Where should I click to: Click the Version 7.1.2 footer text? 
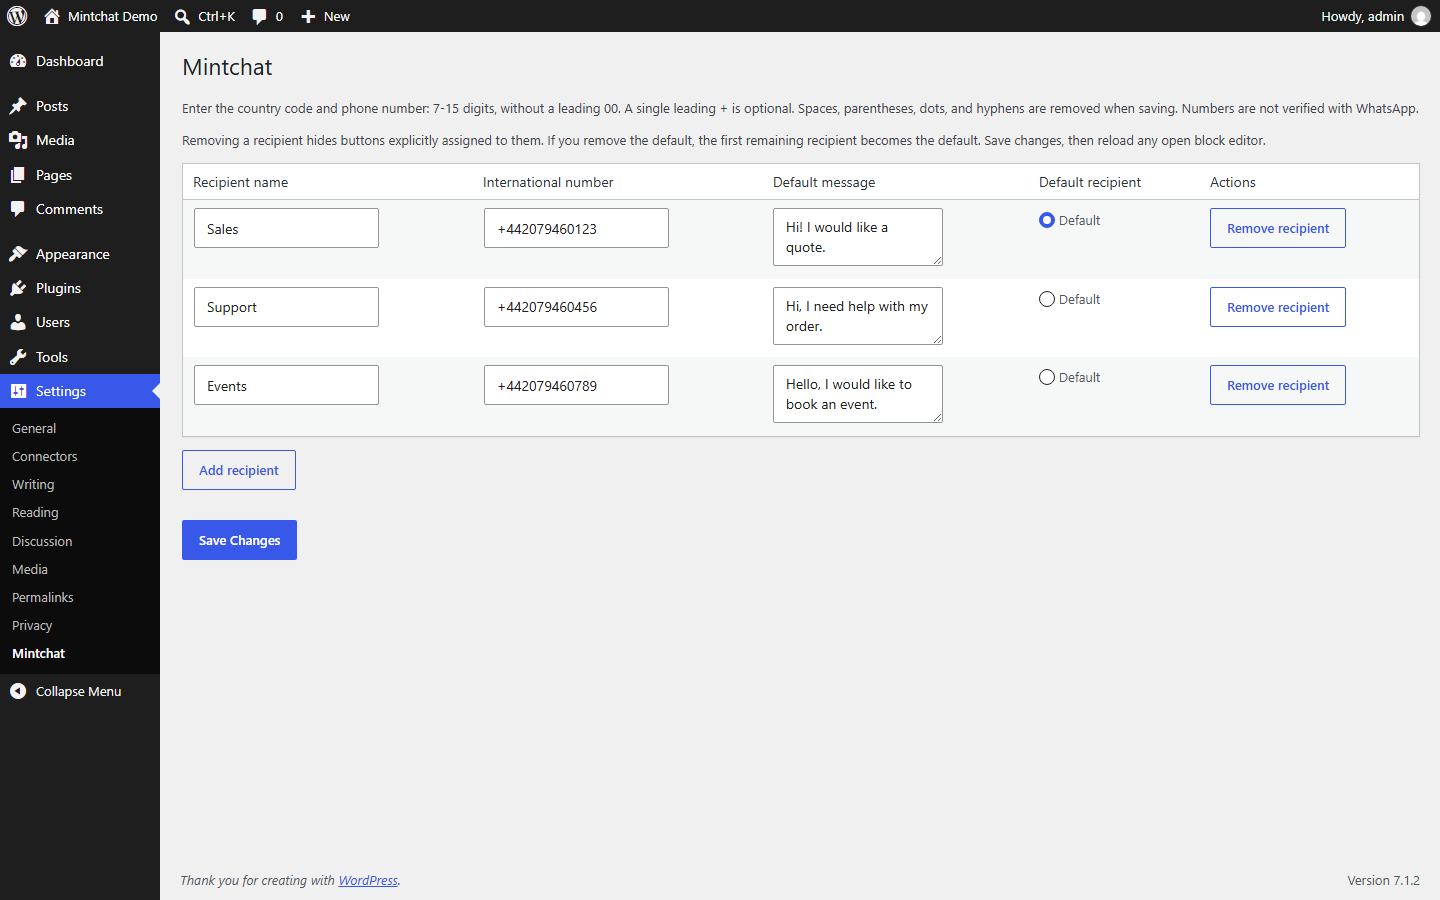pyautogui.click(x=1383, y=880)
